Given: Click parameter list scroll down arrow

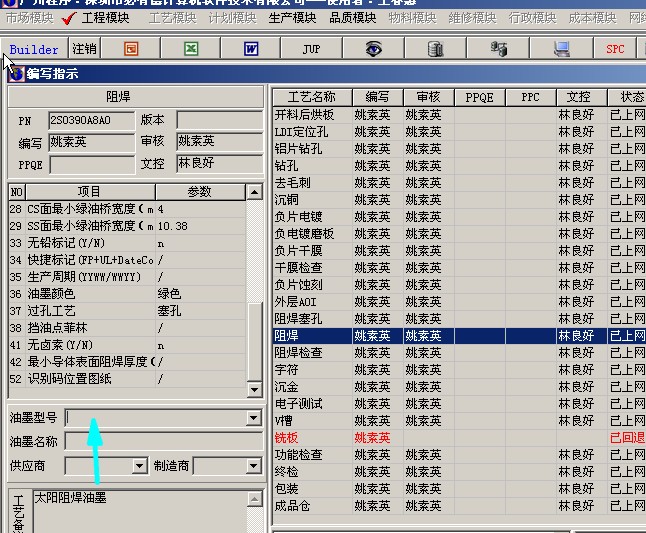Looking at the screenshot, I should click(255, 389).
